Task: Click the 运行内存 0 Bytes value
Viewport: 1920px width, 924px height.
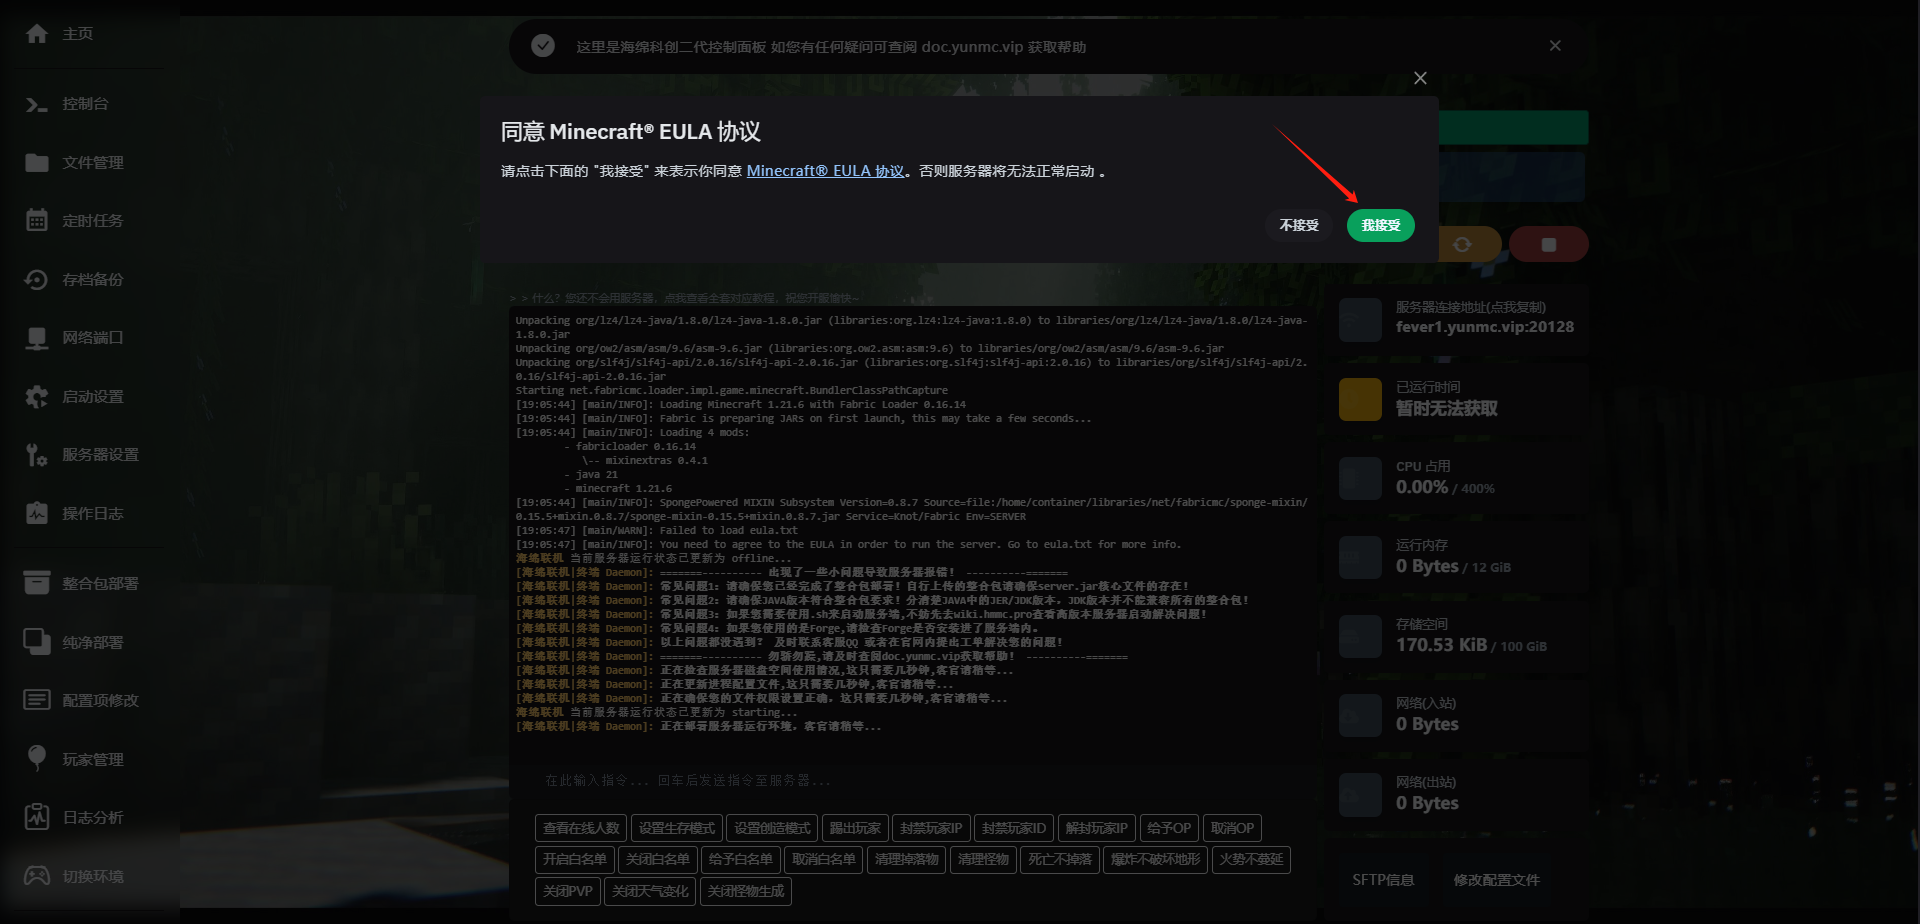Action: 1427,566
